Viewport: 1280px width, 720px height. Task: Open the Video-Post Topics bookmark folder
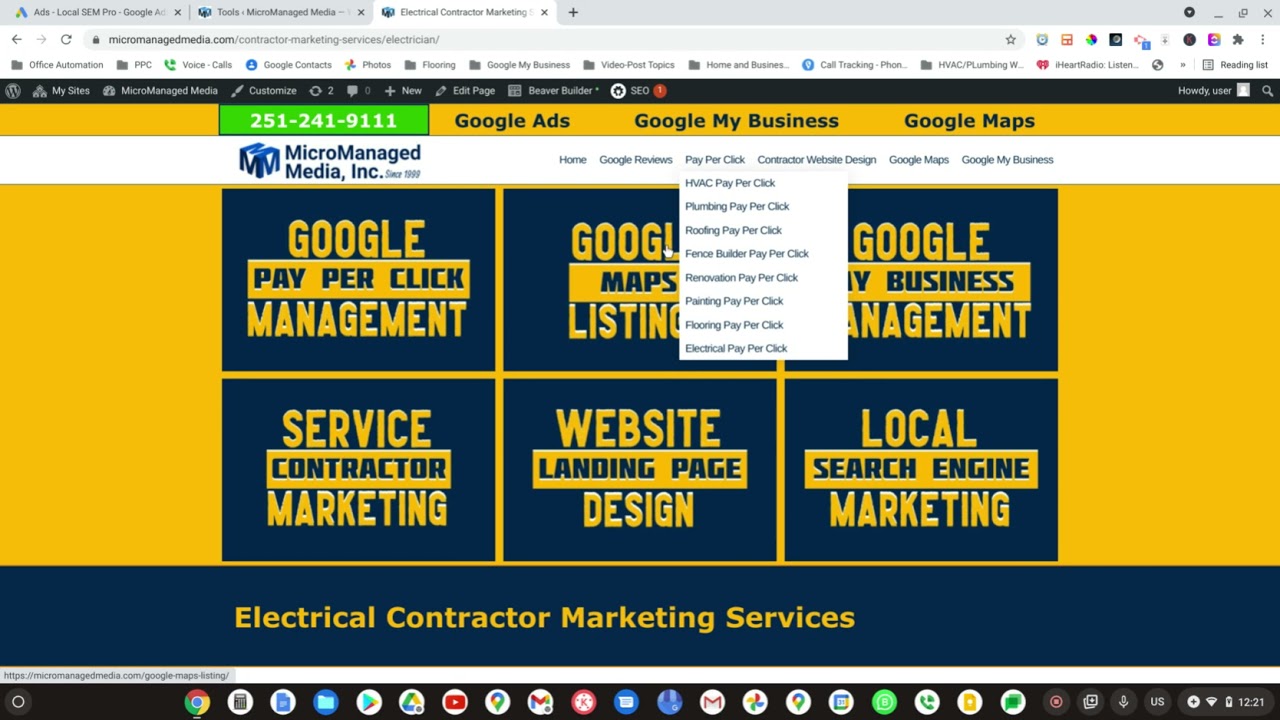click(x=628, y=65)
